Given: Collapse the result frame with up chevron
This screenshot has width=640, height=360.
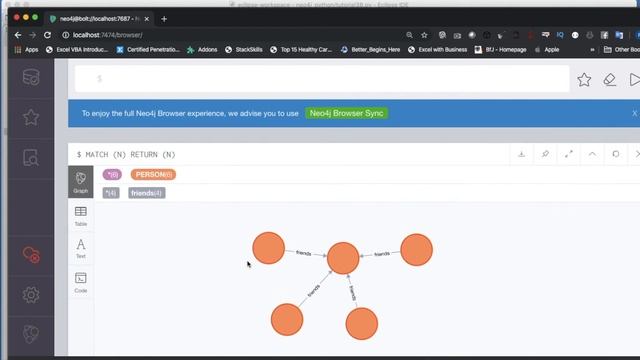Looking at the screenshot, I should [x=592, y=154].
